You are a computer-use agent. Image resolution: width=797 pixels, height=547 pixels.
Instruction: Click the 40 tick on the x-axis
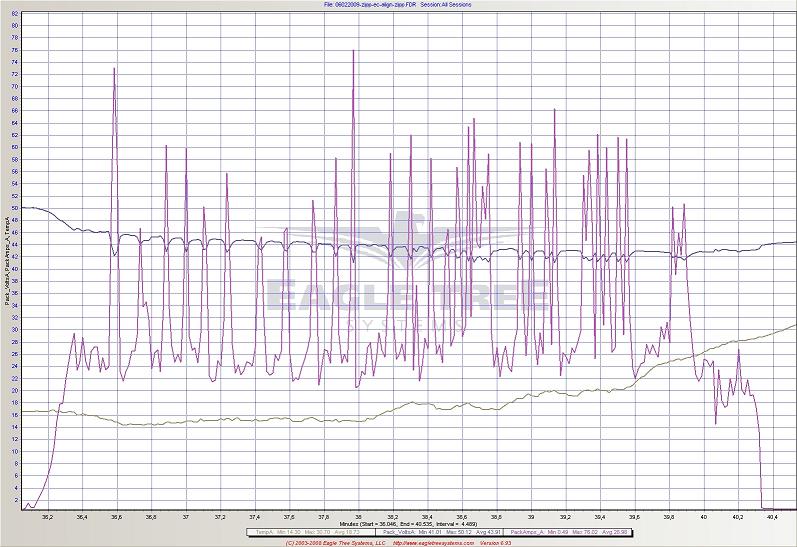(x=704, y=517)
